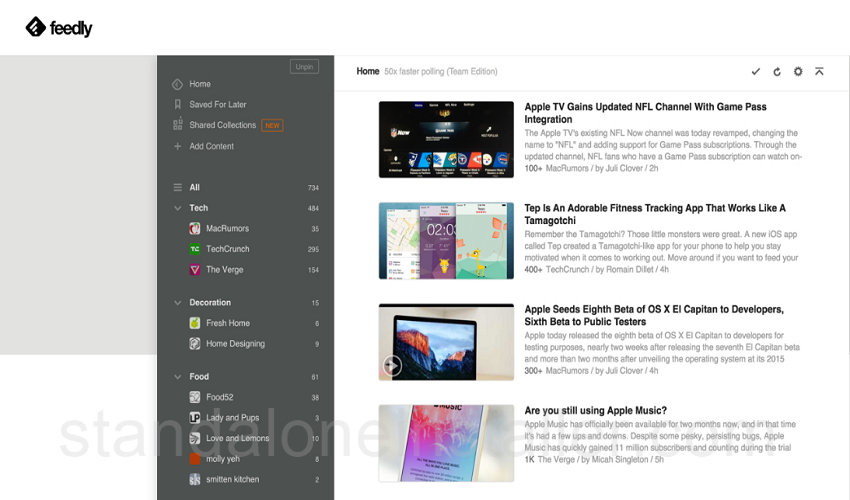Click the '734' unread count for All

(x=313, y=188)
